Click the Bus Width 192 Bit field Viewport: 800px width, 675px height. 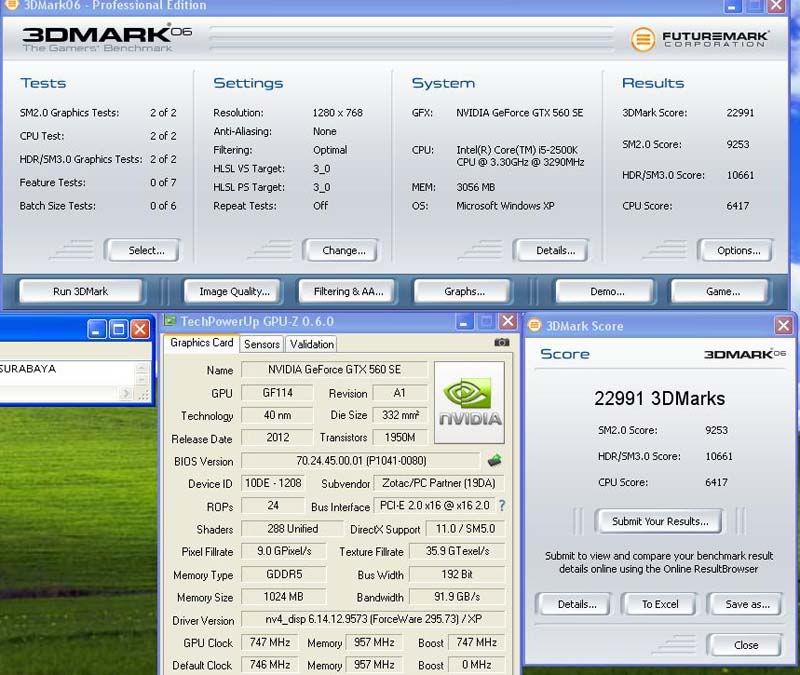(x=457, y=574)
